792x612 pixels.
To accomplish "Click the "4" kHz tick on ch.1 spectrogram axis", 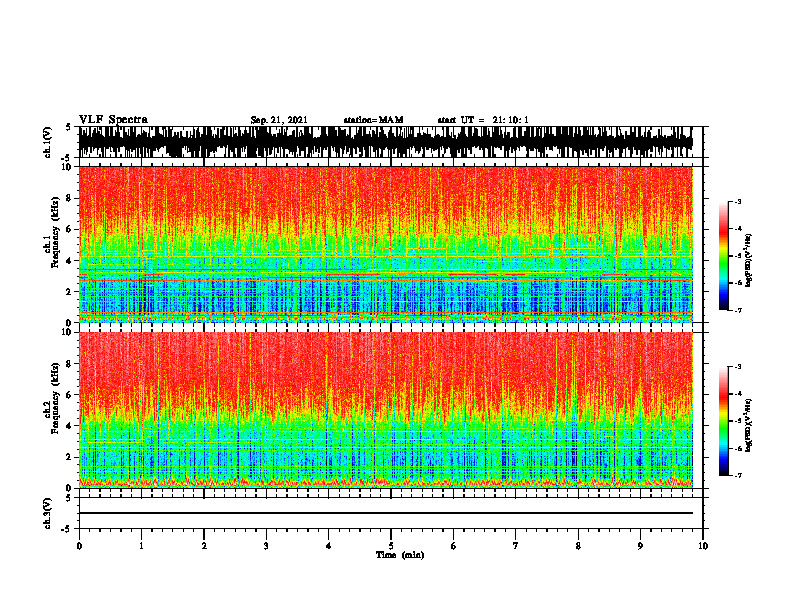I will tap(69, 261).
